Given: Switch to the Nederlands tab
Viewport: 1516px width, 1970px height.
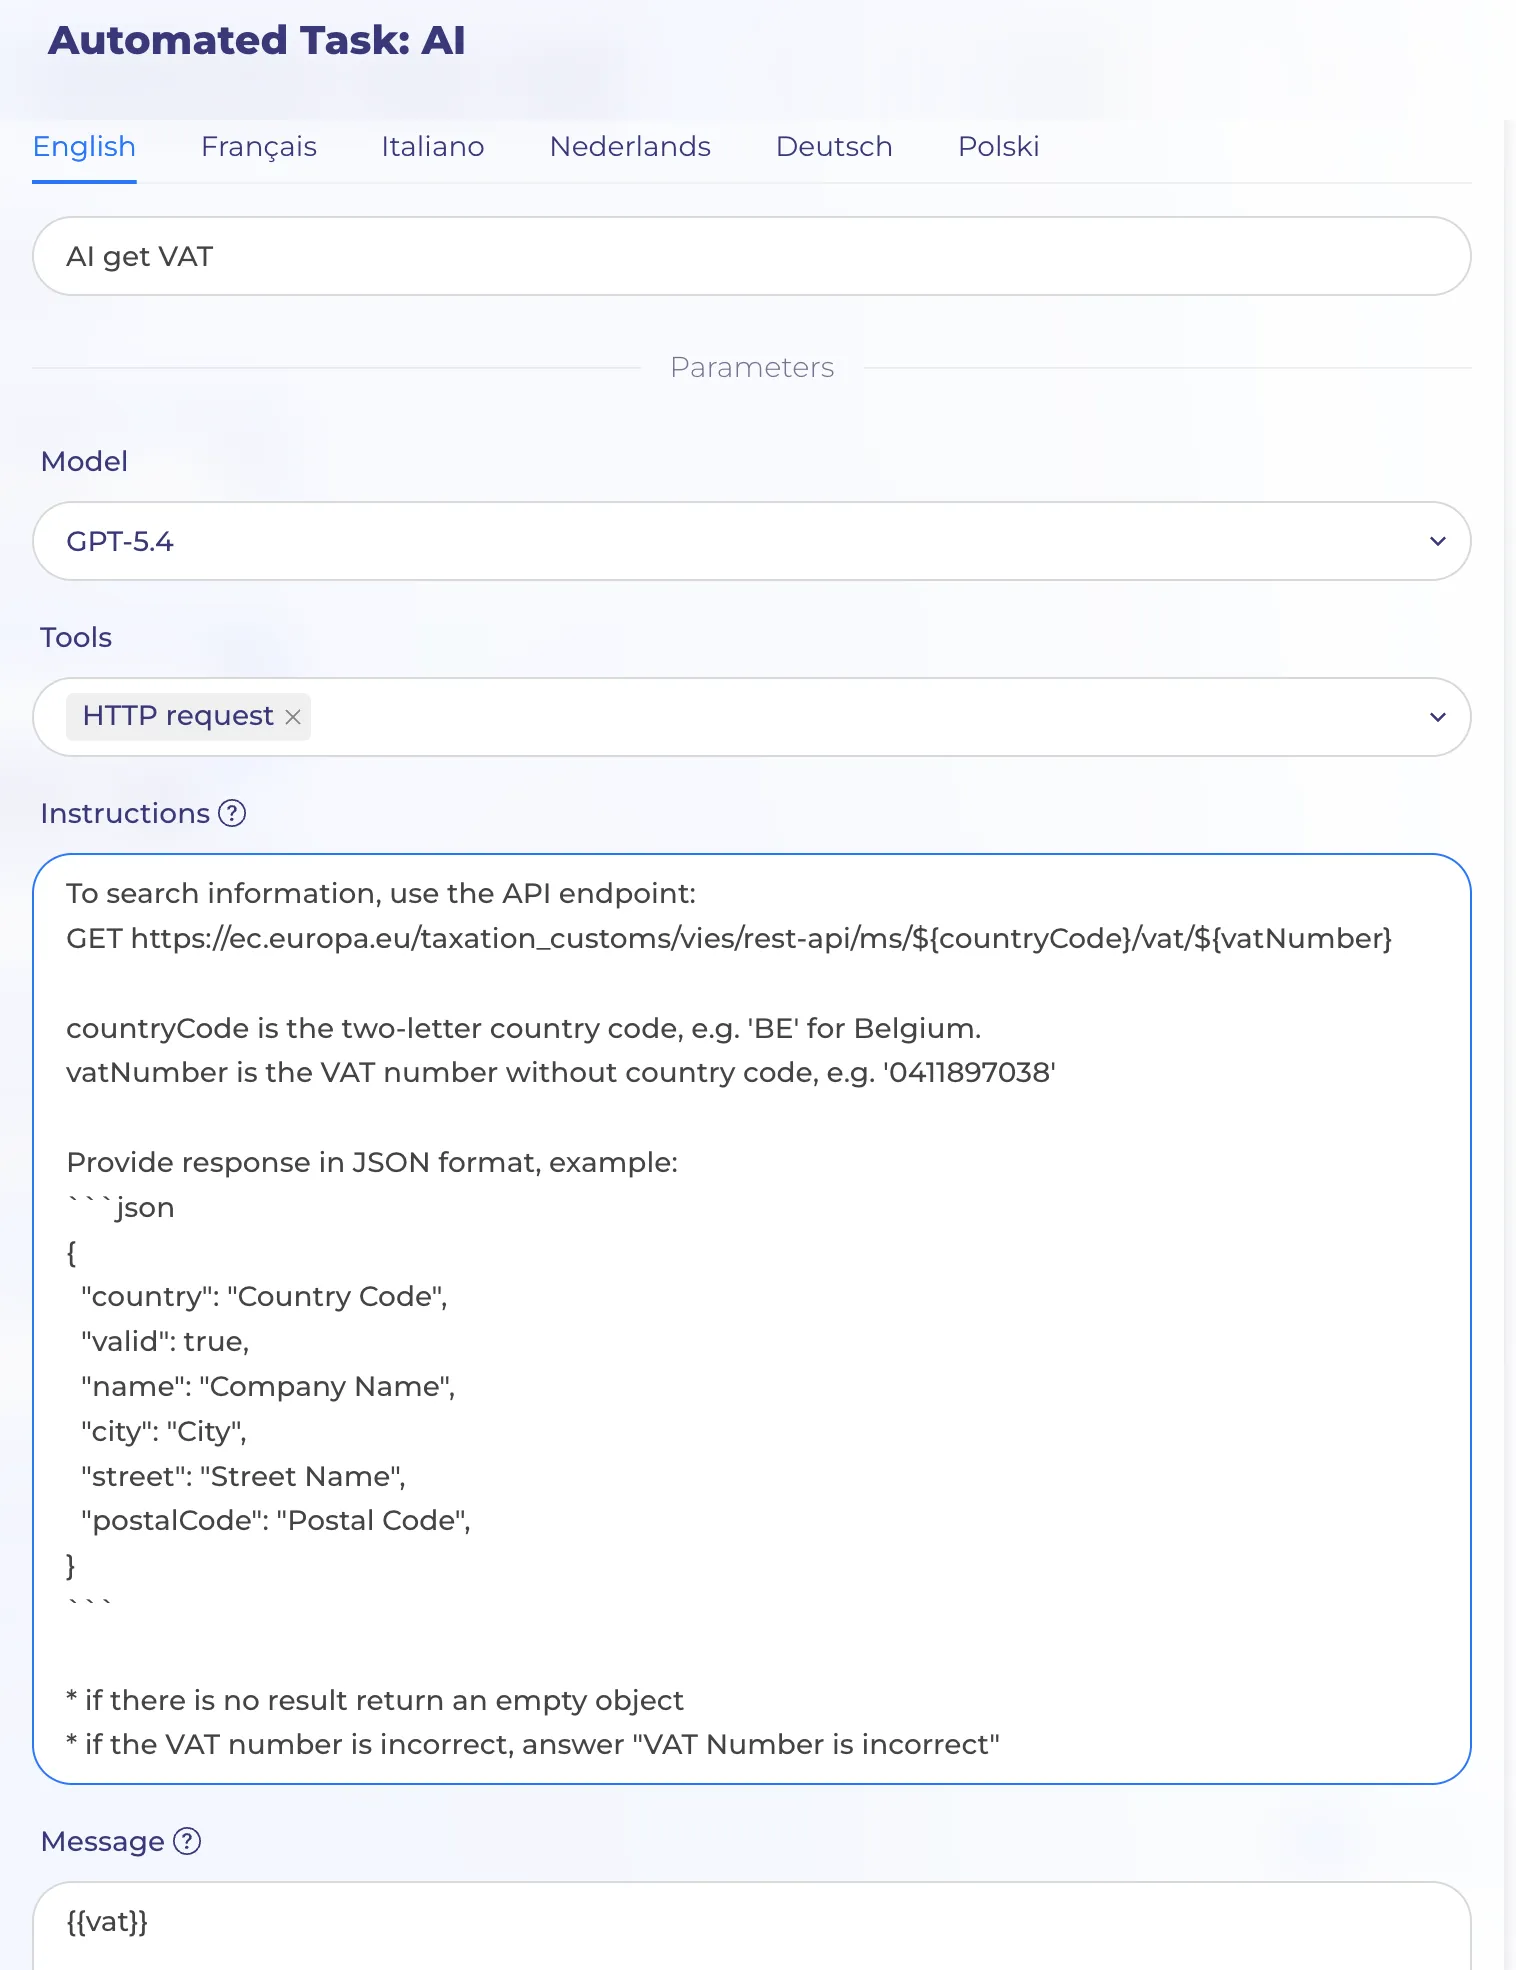Looking at the screenshot, I should pos(630,147).
